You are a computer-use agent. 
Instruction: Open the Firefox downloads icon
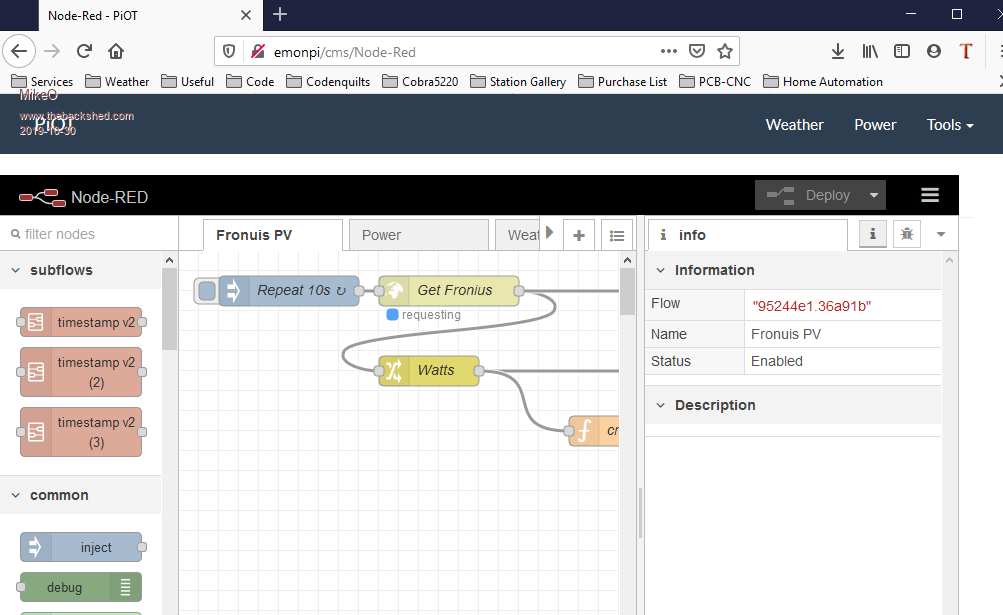[x=837, y=51]
